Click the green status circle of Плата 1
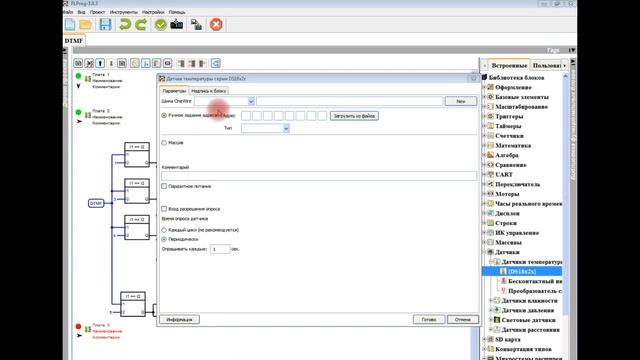Viewport: 640px width, 360px height. (x=78, y=76)
